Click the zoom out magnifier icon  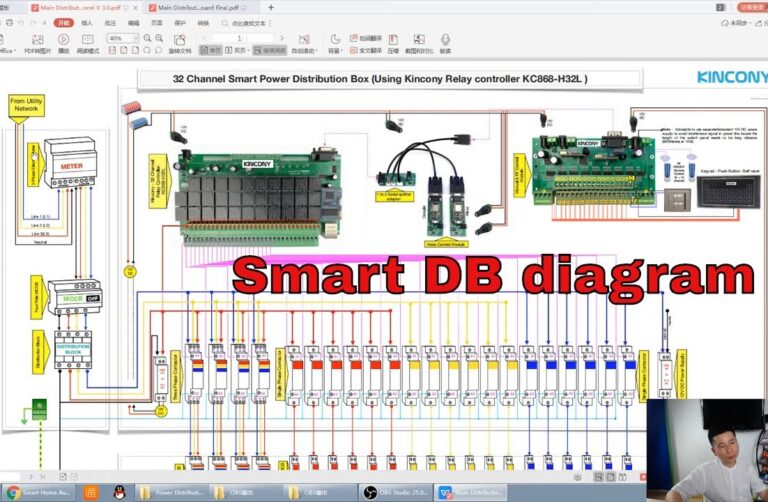[x=147, y=38]
